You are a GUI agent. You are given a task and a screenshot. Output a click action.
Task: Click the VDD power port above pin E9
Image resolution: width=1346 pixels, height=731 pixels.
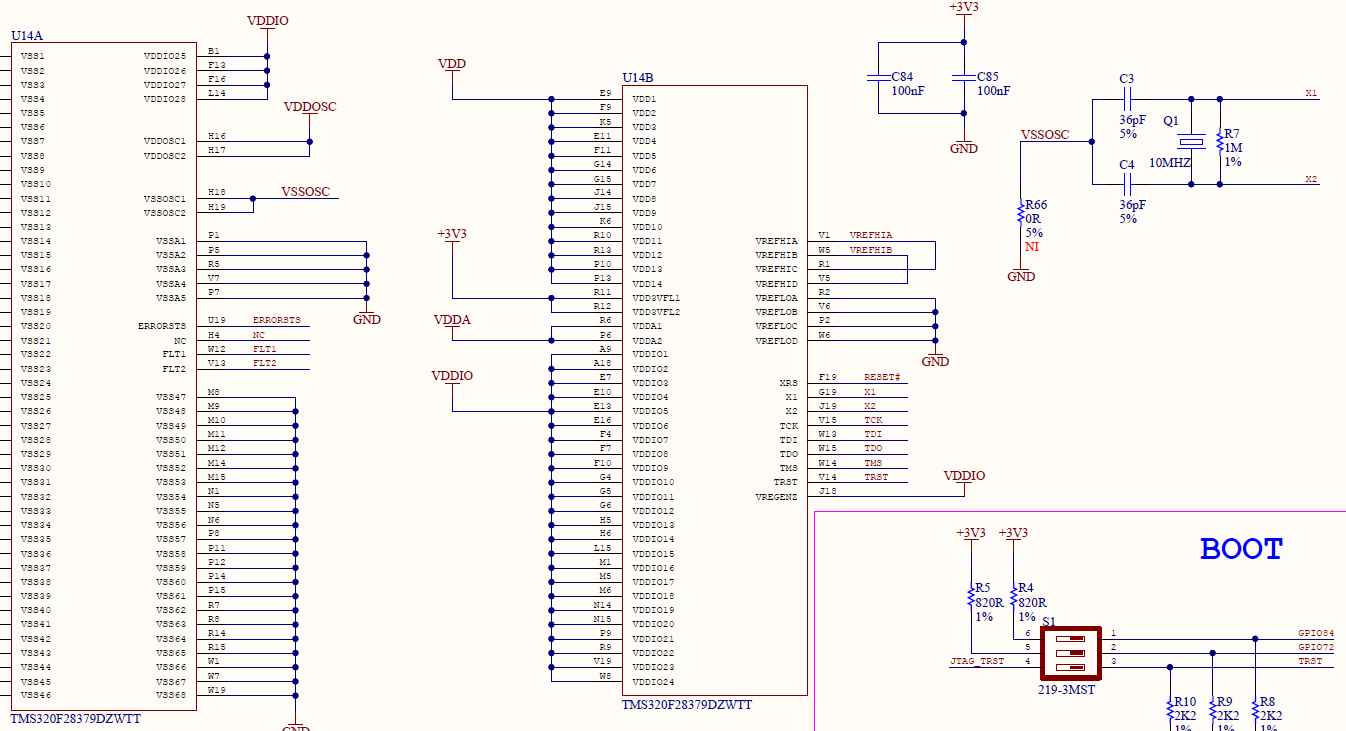pyautogui.click(x=452, y=64)
